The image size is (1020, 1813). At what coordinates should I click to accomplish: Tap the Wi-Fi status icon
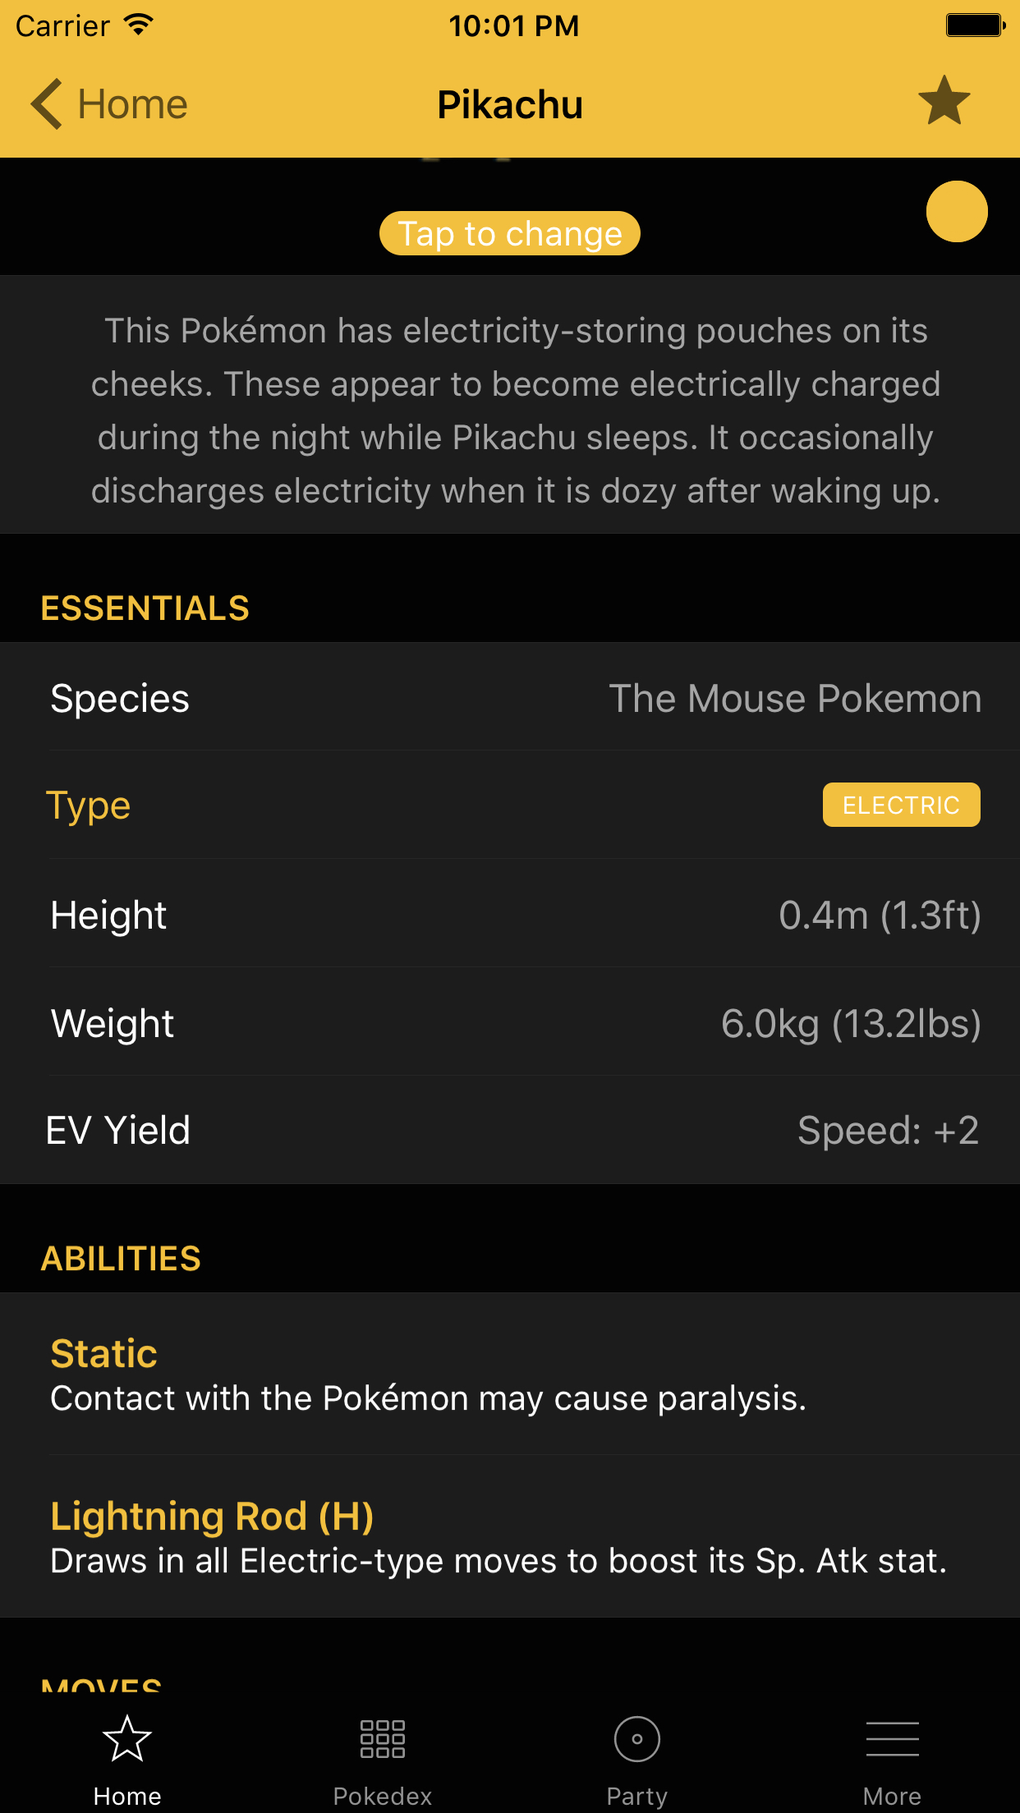click(139, 25)
